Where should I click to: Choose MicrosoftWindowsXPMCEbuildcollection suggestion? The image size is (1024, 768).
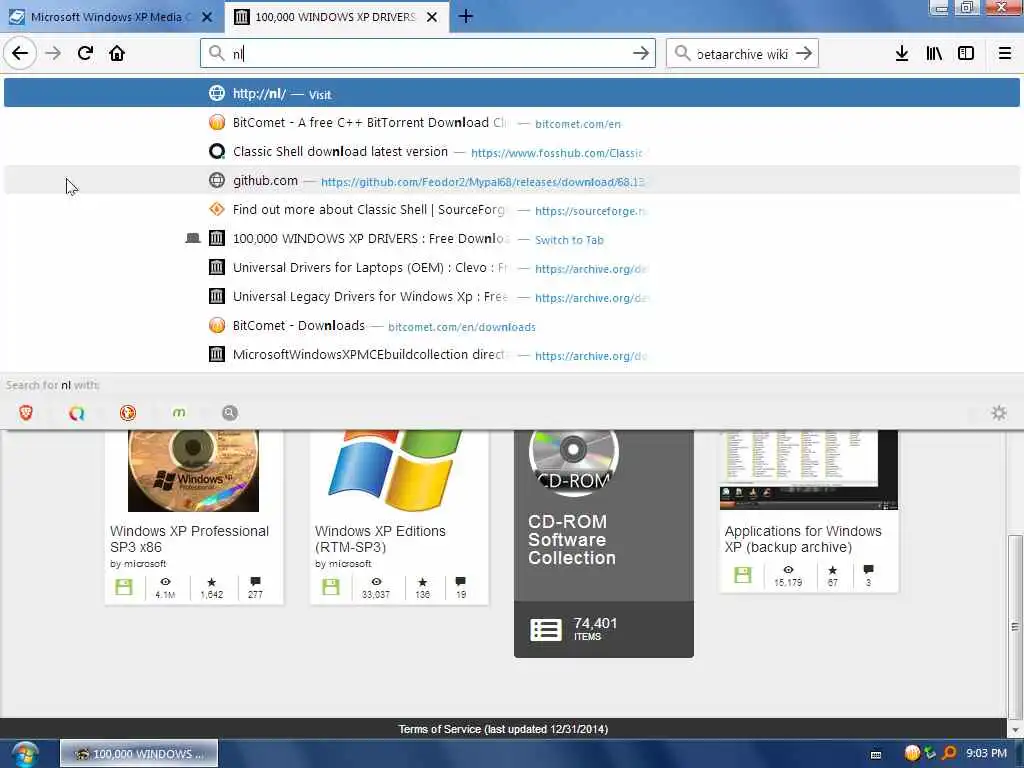512,355
